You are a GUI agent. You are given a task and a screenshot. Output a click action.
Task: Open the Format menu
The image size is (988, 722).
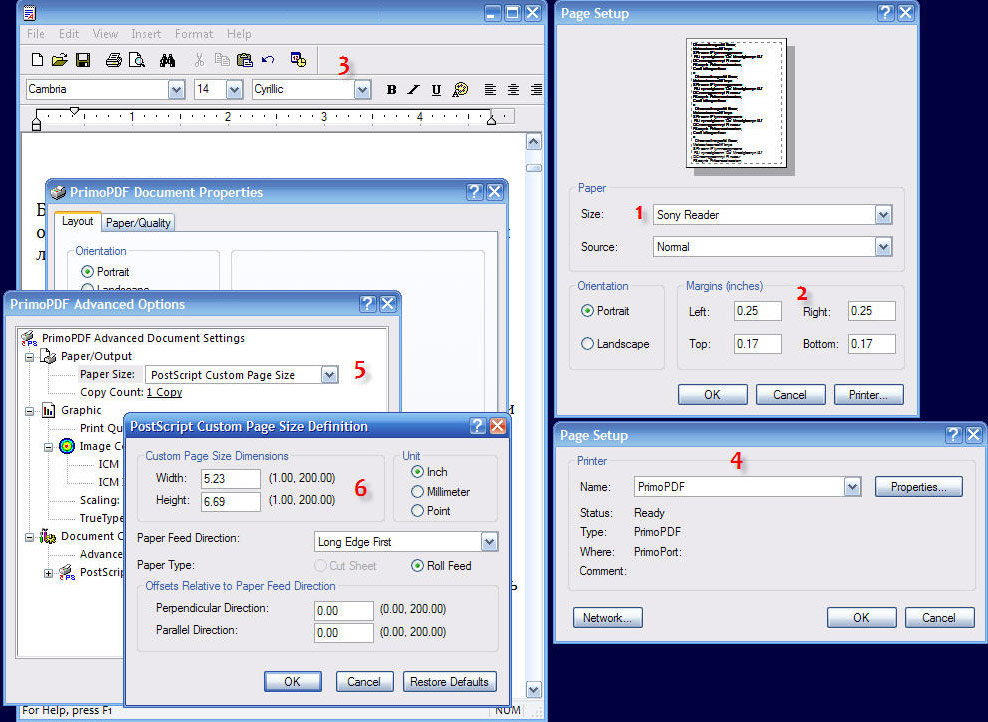[194, 34]
